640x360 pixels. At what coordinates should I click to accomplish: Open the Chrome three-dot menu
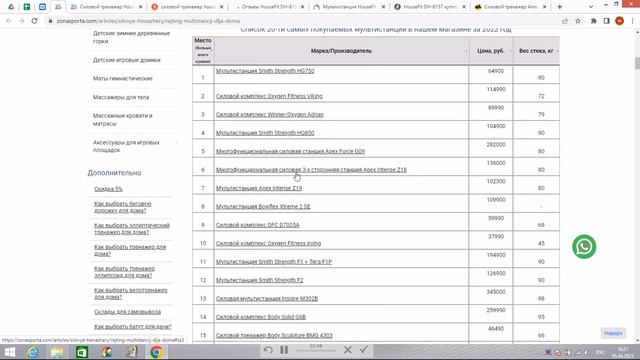pos(632,21)
